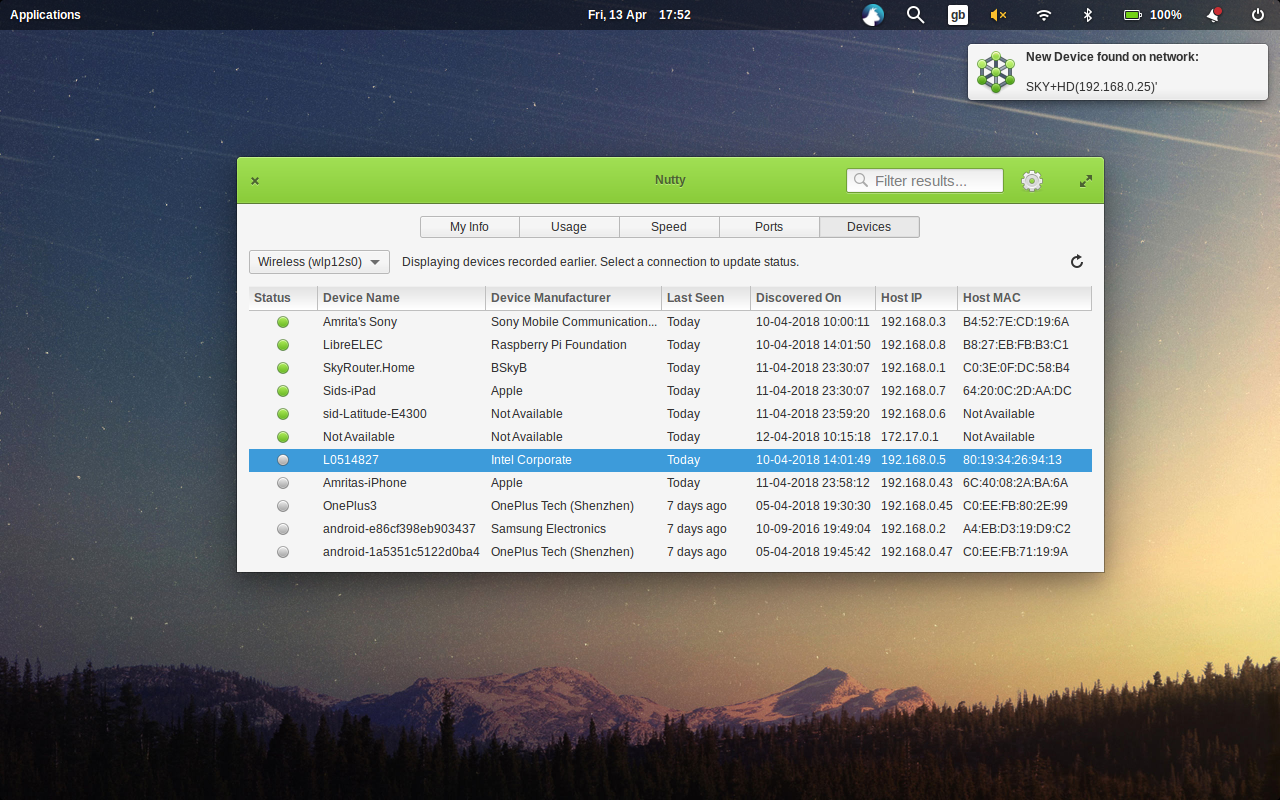Sort by the Host MAC column header

tap(1024, 298)
